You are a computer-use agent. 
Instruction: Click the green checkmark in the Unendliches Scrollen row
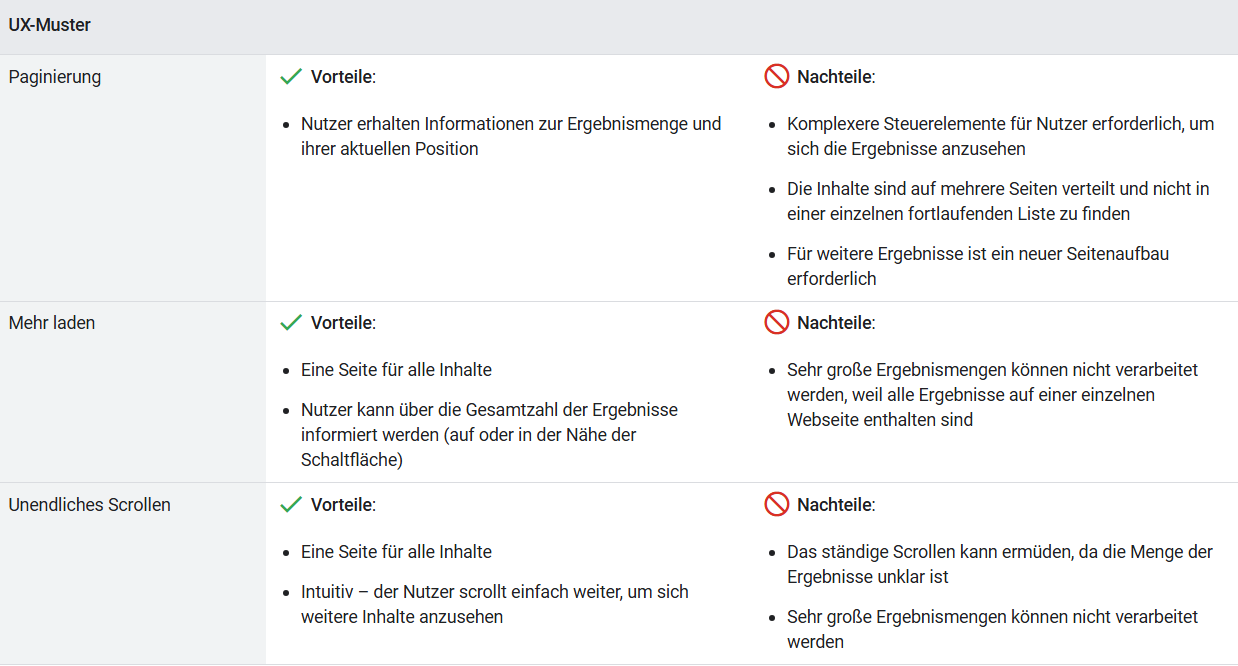[x=291, y=505]
